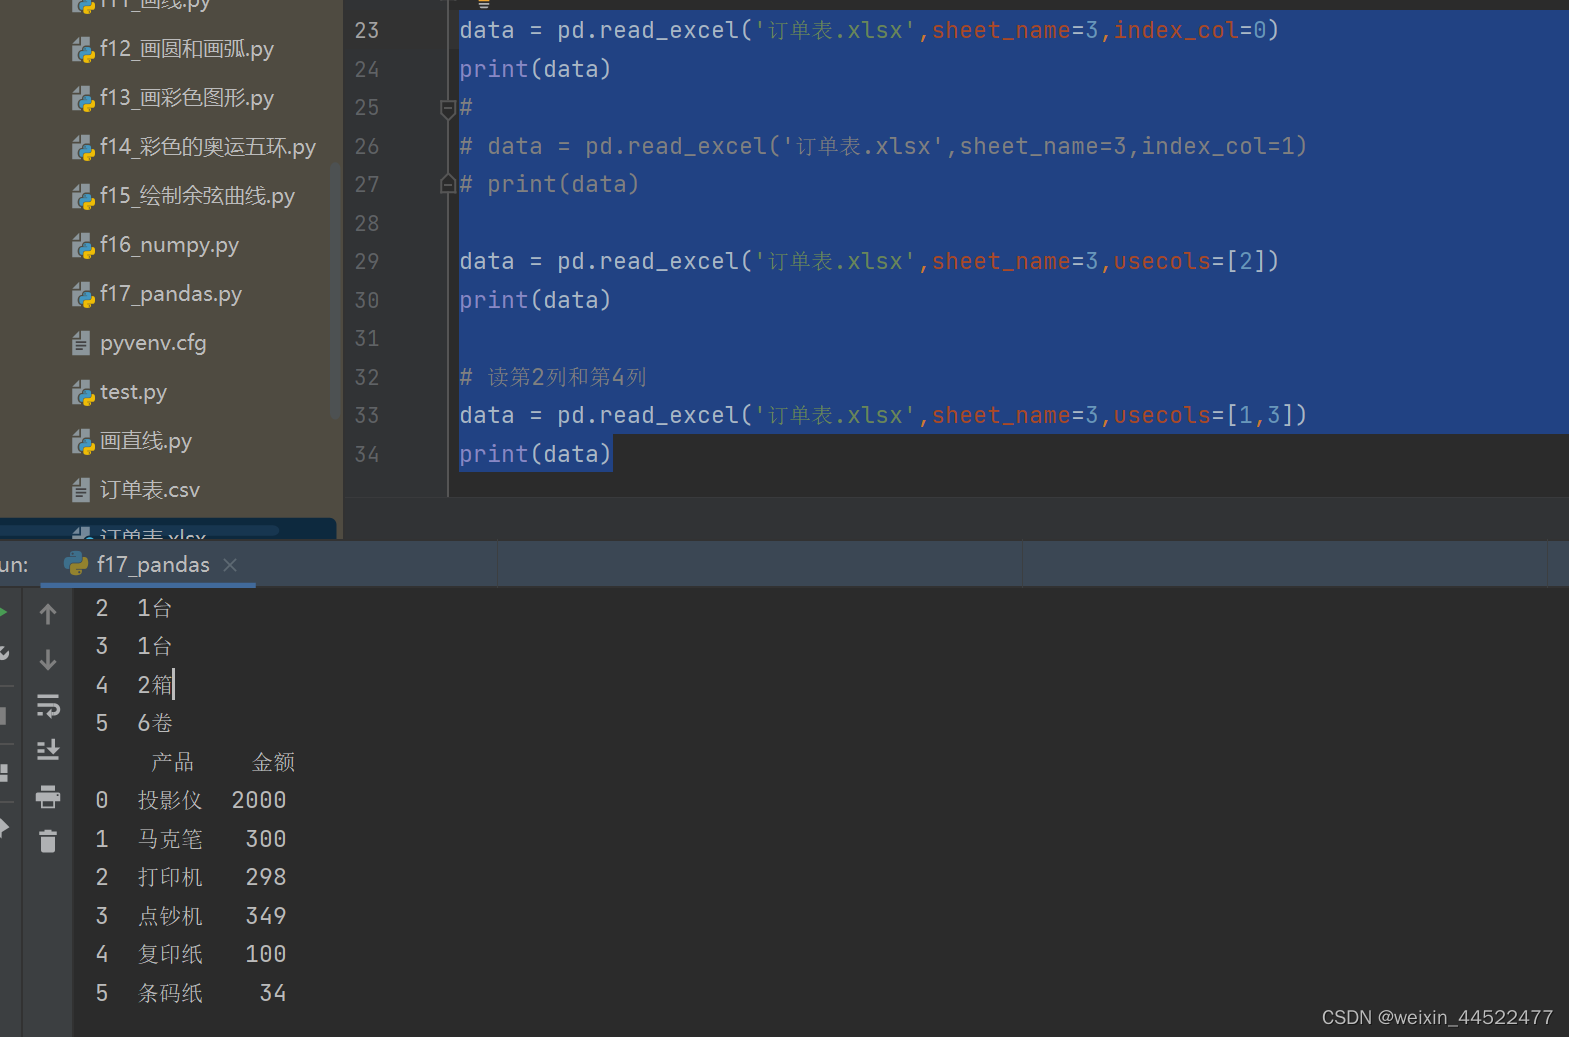Open 画直线.py file
Image resolution: width=1569 pixels, height=1037 pixels.
pyautogui.click(x=146, y=441)
